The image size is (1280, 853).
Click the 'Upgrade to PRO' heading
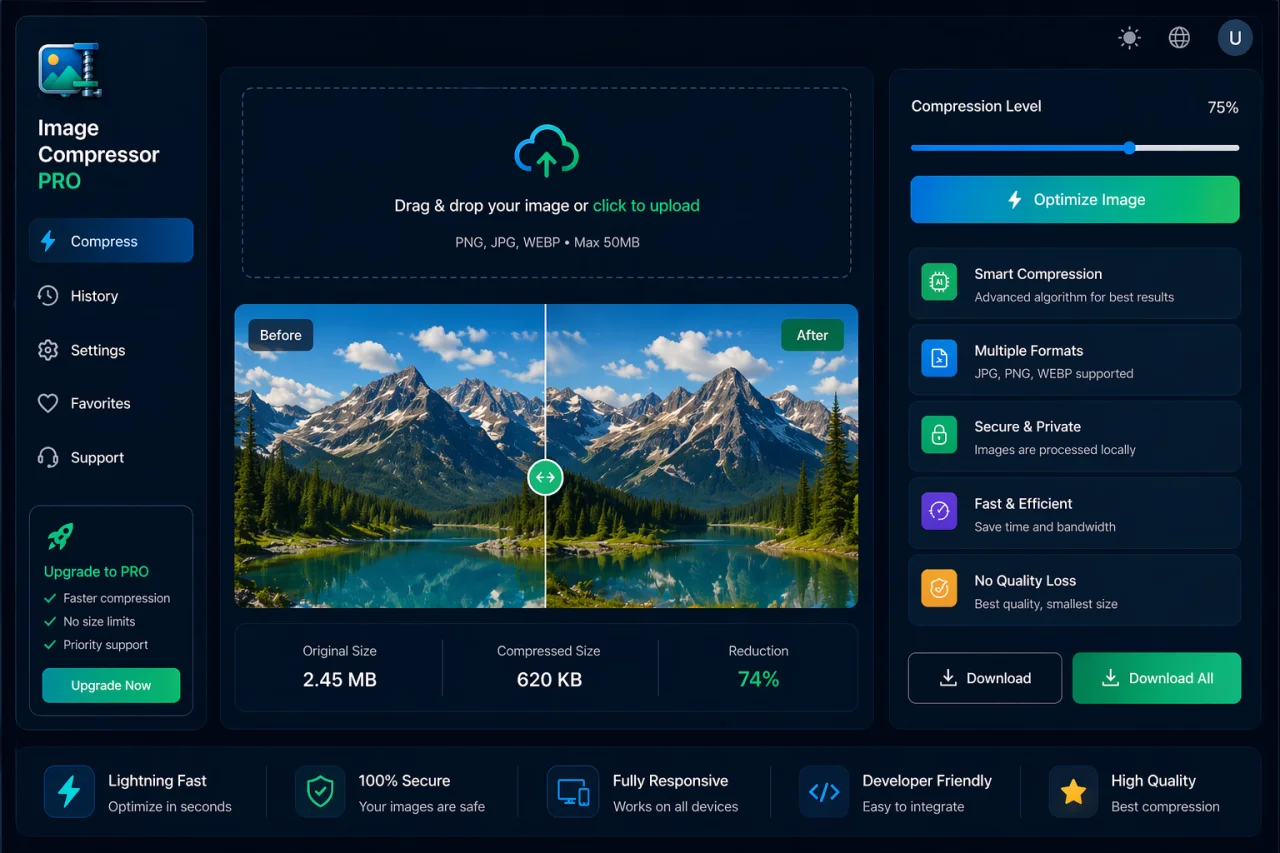(96, 572)
